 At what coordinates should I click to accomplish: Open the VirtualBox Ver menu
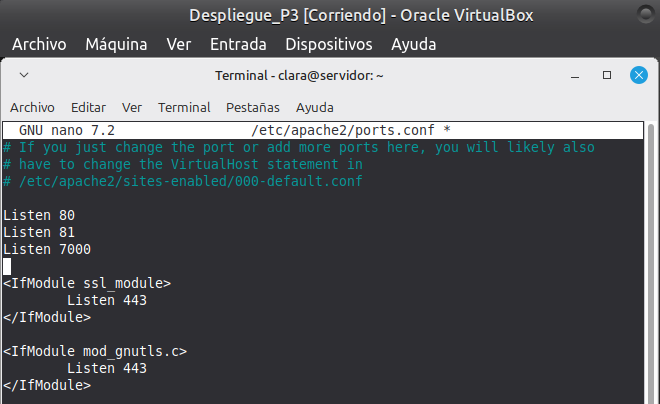[179, 45]
